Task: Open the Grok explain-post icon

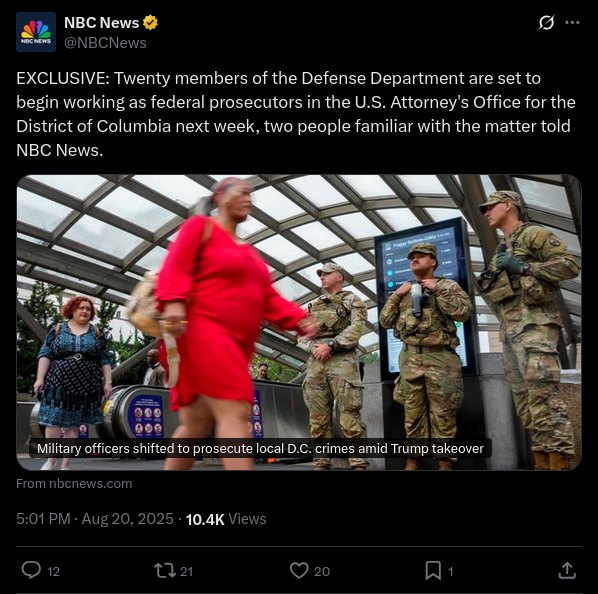Action: click(546, 22)
